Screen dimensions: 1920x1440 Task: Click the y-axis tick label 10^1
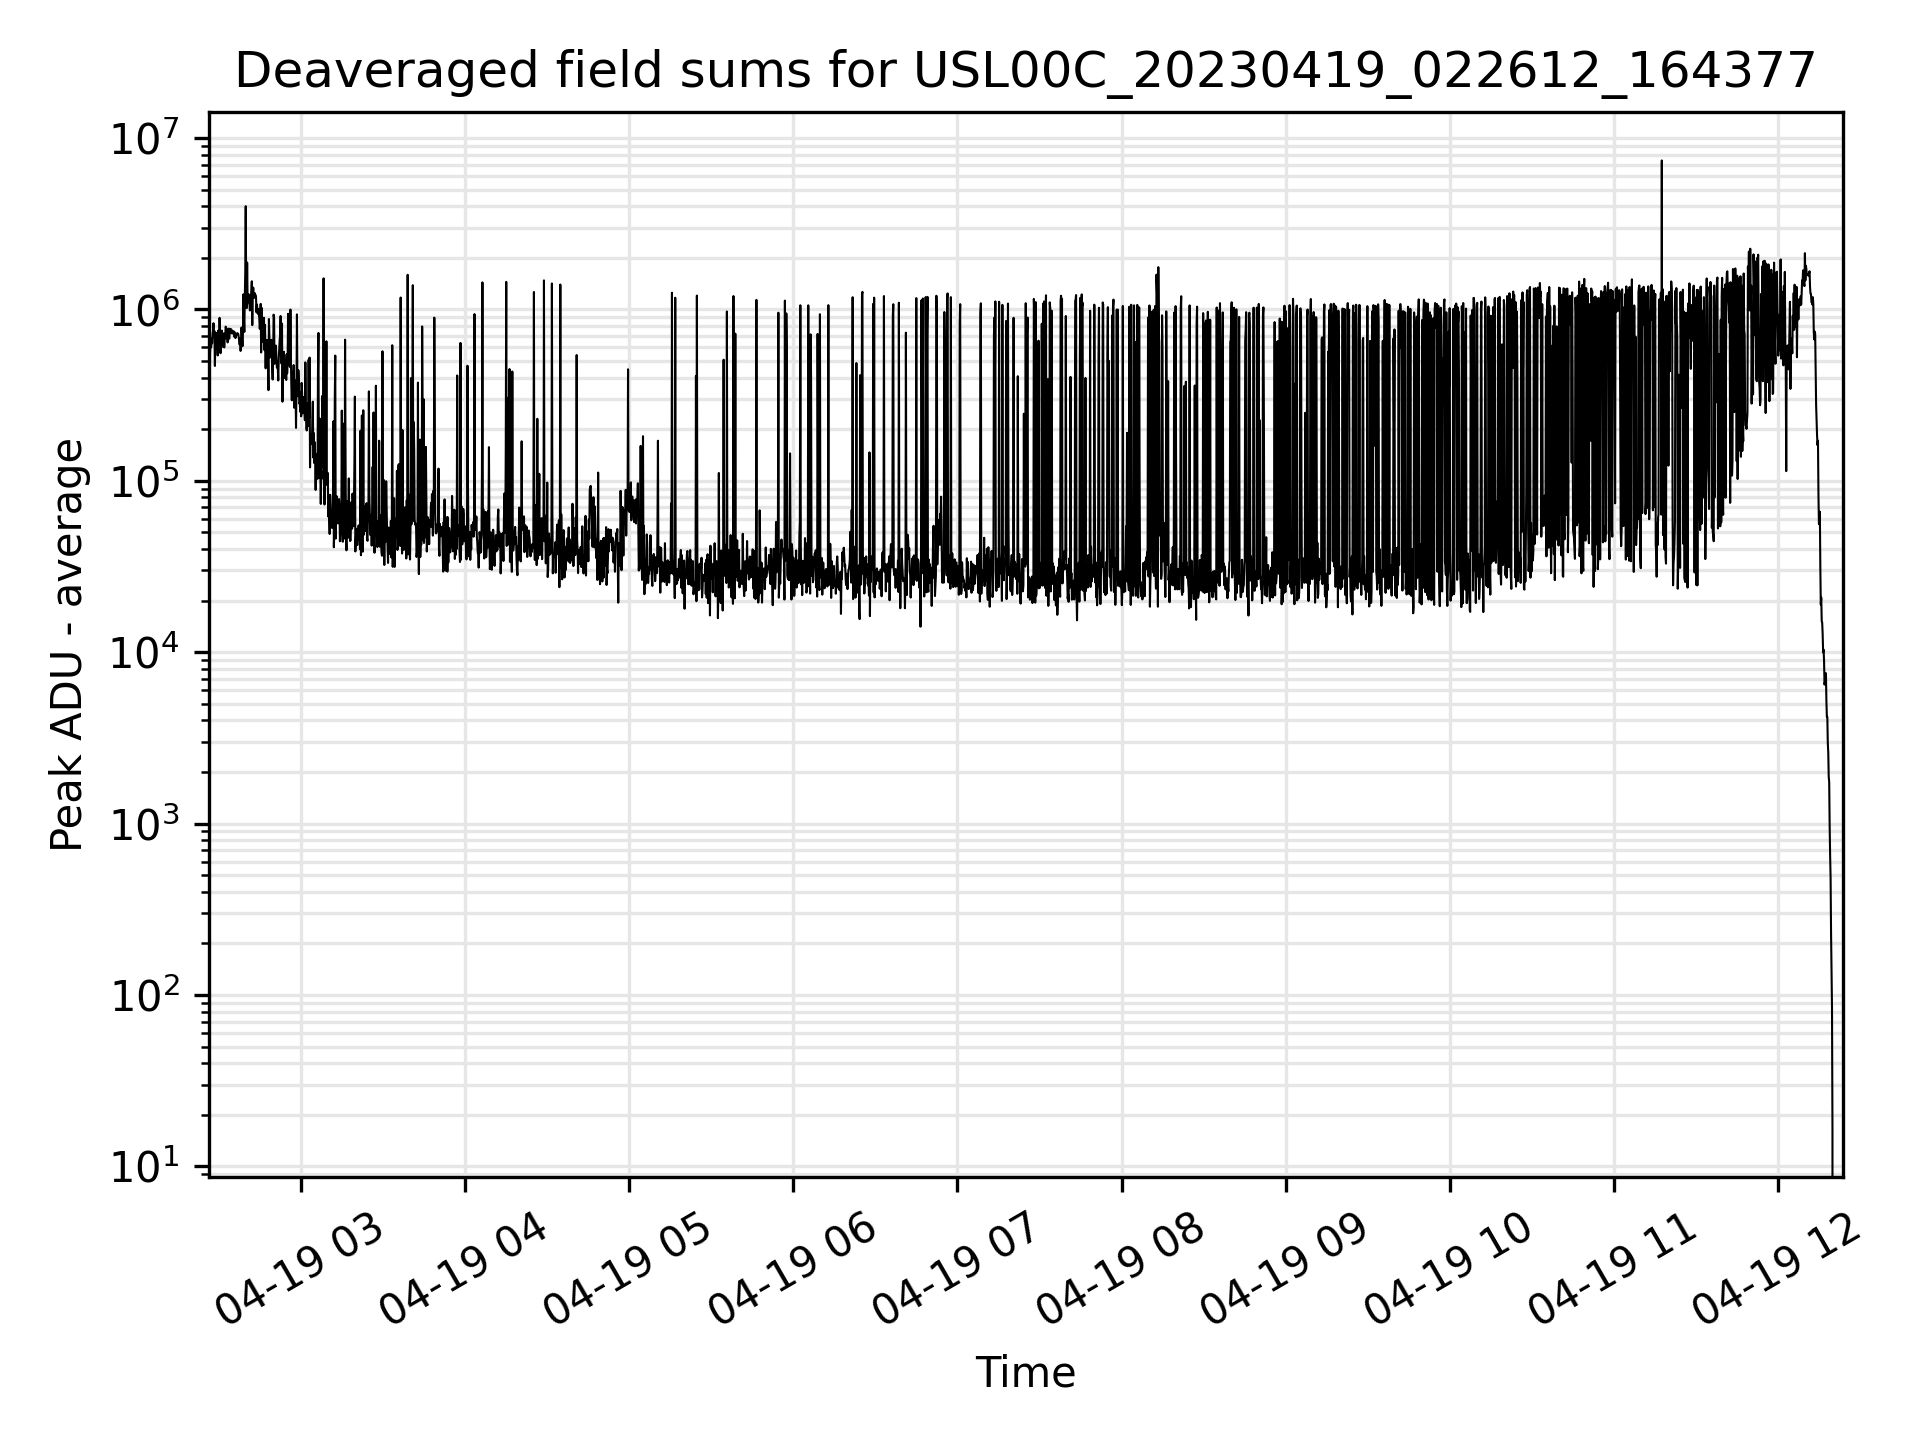145,1167
